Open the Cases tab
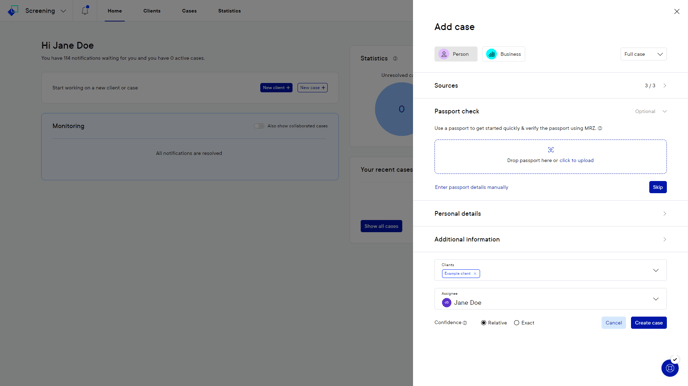This screenshot has width=688, height=386. point(189,11)
